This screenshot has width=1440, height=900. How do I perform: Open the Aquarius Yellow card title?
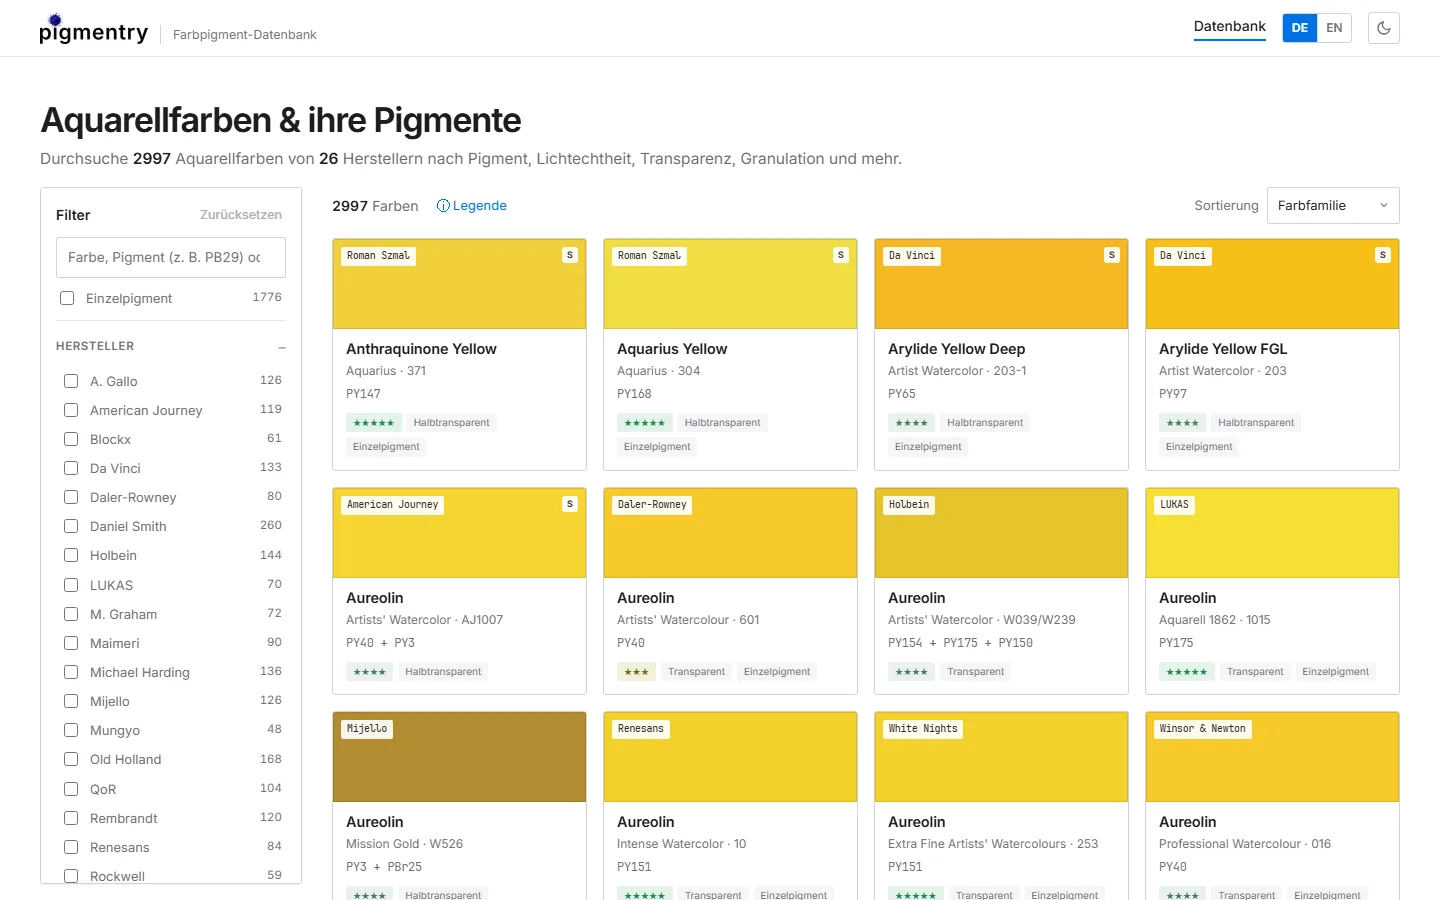pyautogui.click(x=672, y=349)
